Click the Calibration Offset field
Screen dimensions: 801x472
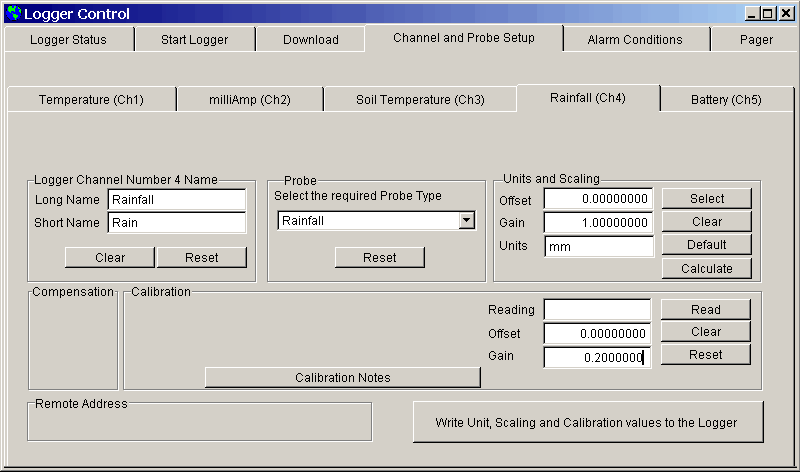pos(597,334)
